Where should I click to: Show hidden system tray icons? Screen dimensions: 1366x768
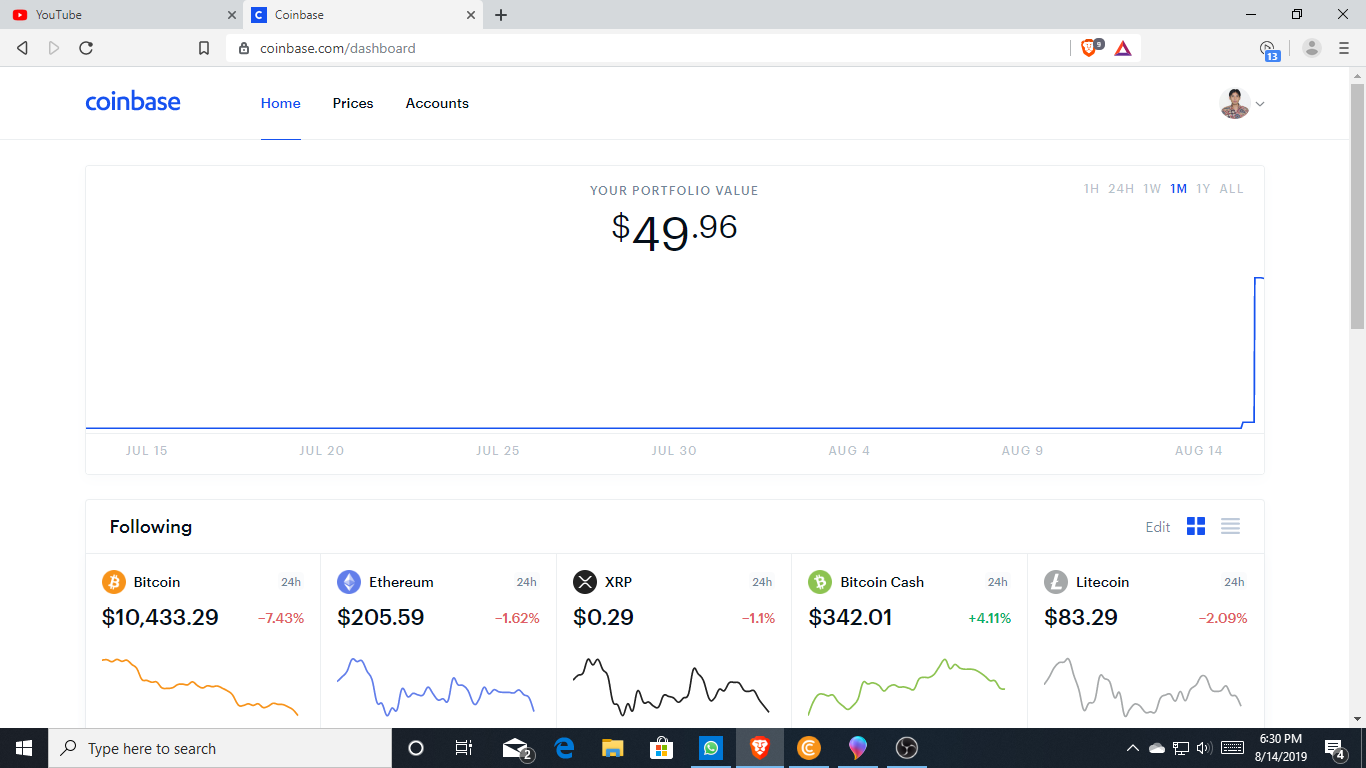[x=1133, y=748]
